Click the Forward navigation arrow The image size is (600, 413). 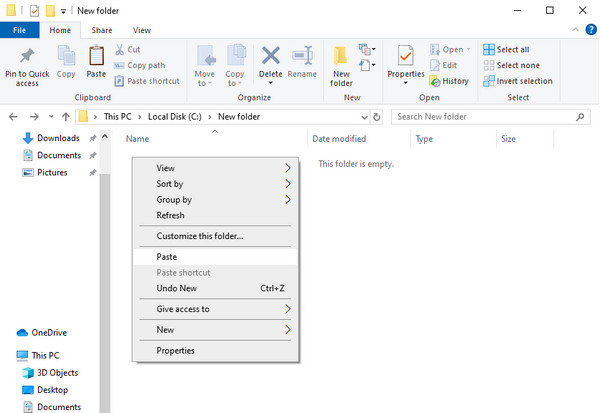[34, 117]
